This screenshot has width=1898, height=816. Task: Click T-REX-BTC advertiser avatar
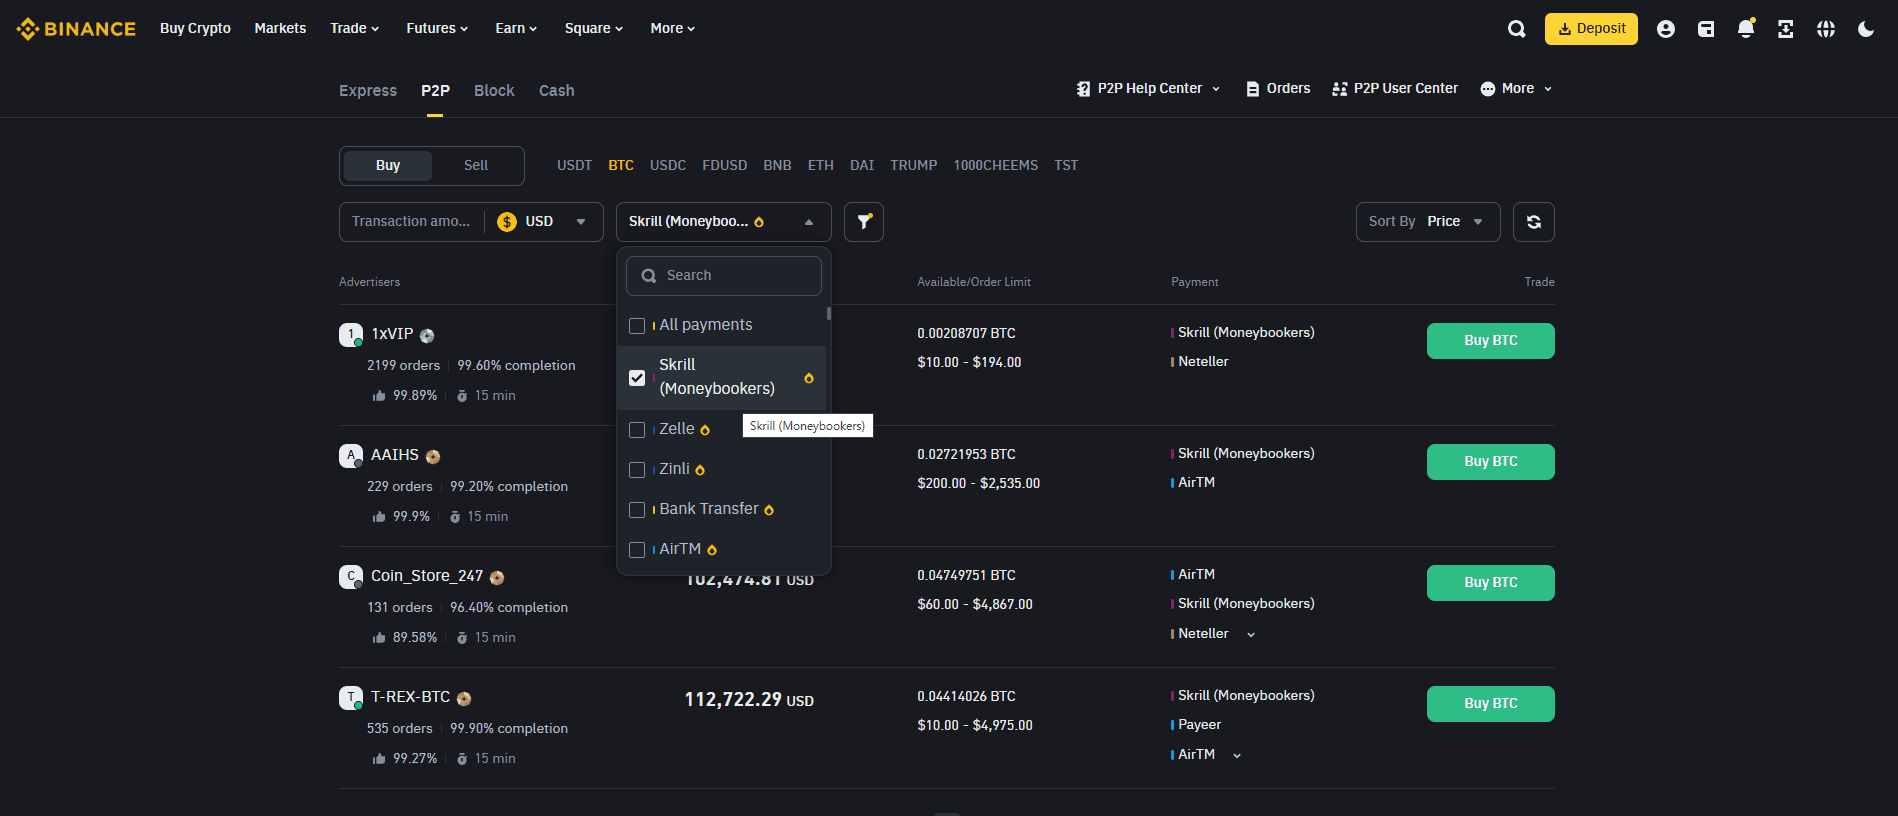coord(351,698)
